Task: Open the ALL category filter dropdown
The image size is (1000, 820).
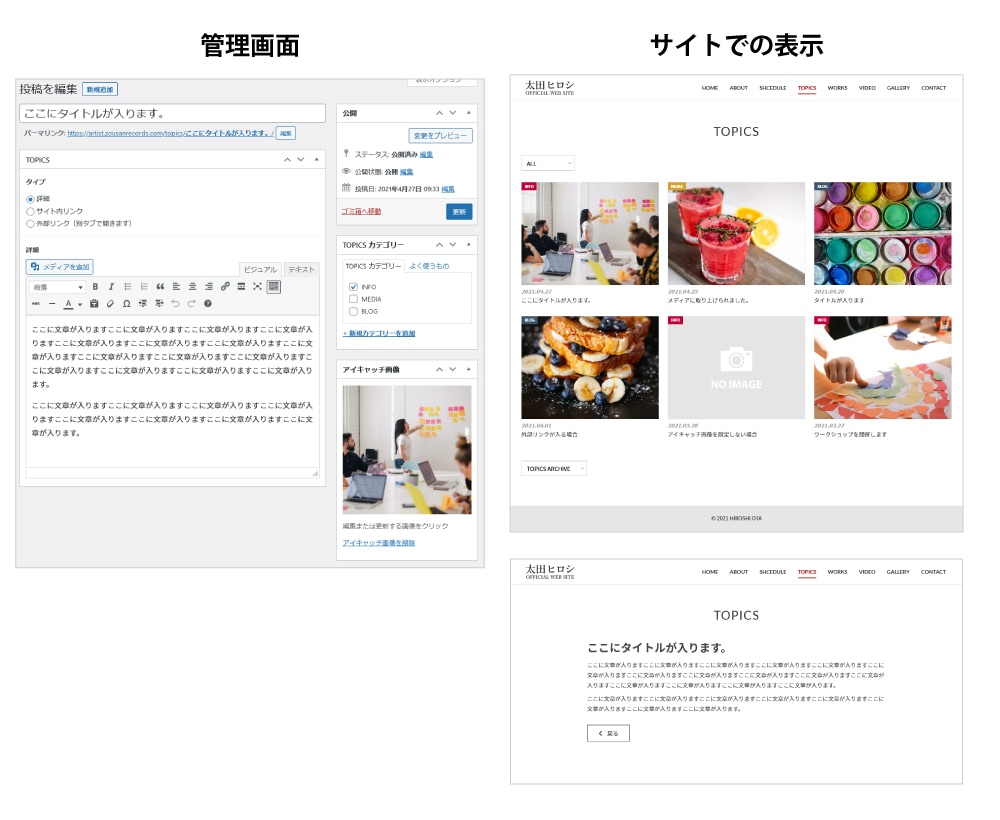Action: click(548, 164)
